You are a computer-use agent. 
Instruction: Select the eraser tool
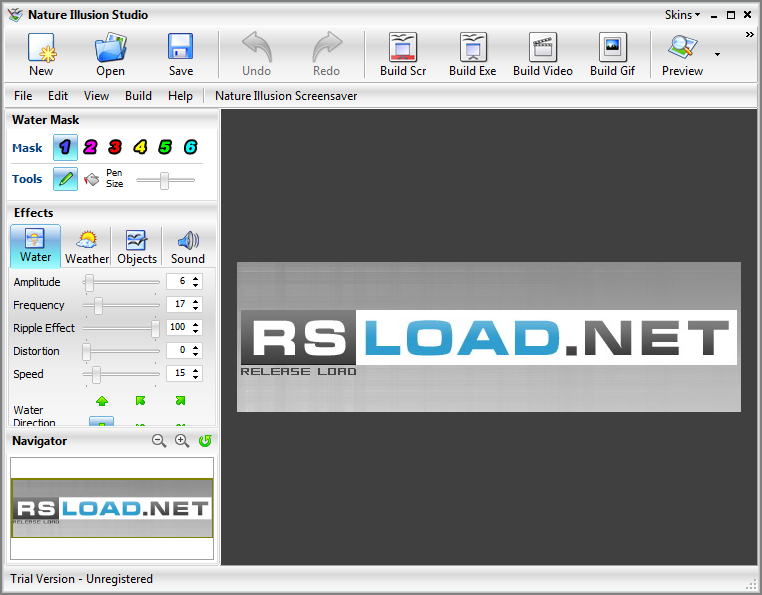[91, 179]
